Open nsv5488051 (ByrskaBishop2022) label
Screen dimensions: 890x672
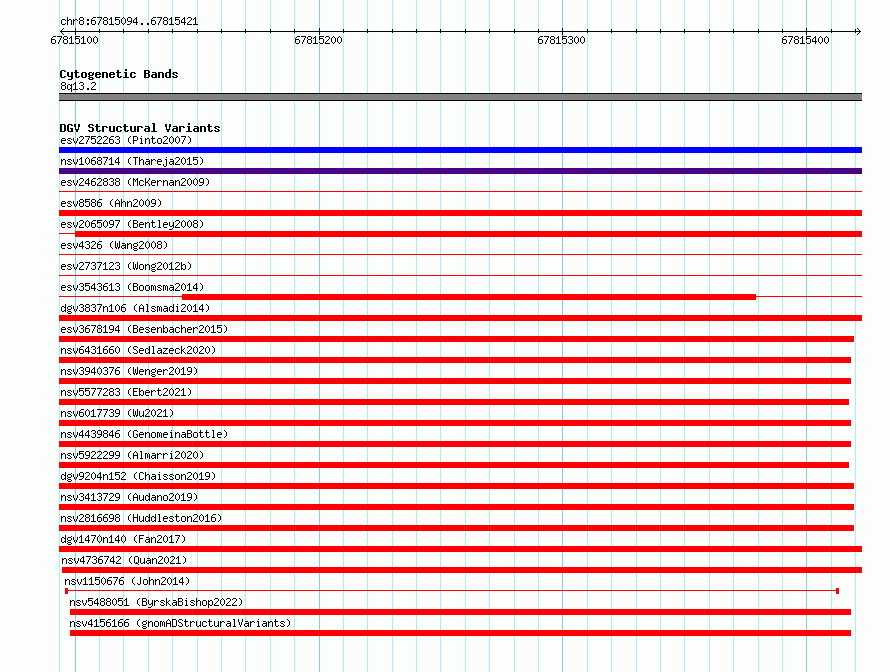pyautogui.click(x=156, y=602)
